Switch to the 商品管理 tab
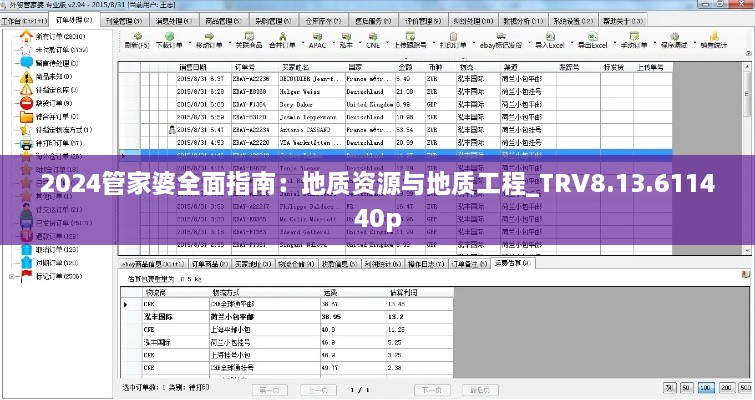The height and width of the screenshot is (400, 755). pyautogui.click(x=224, y=21)
